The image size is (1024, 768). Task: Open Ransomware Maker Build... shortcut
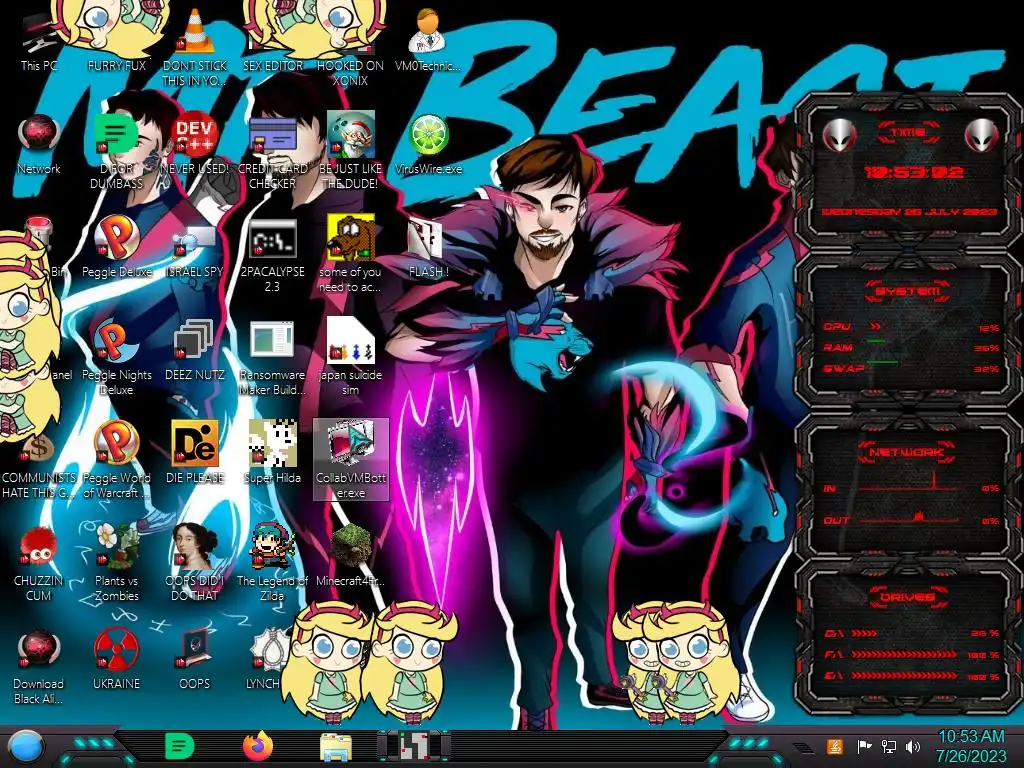(x=272, y=358)
